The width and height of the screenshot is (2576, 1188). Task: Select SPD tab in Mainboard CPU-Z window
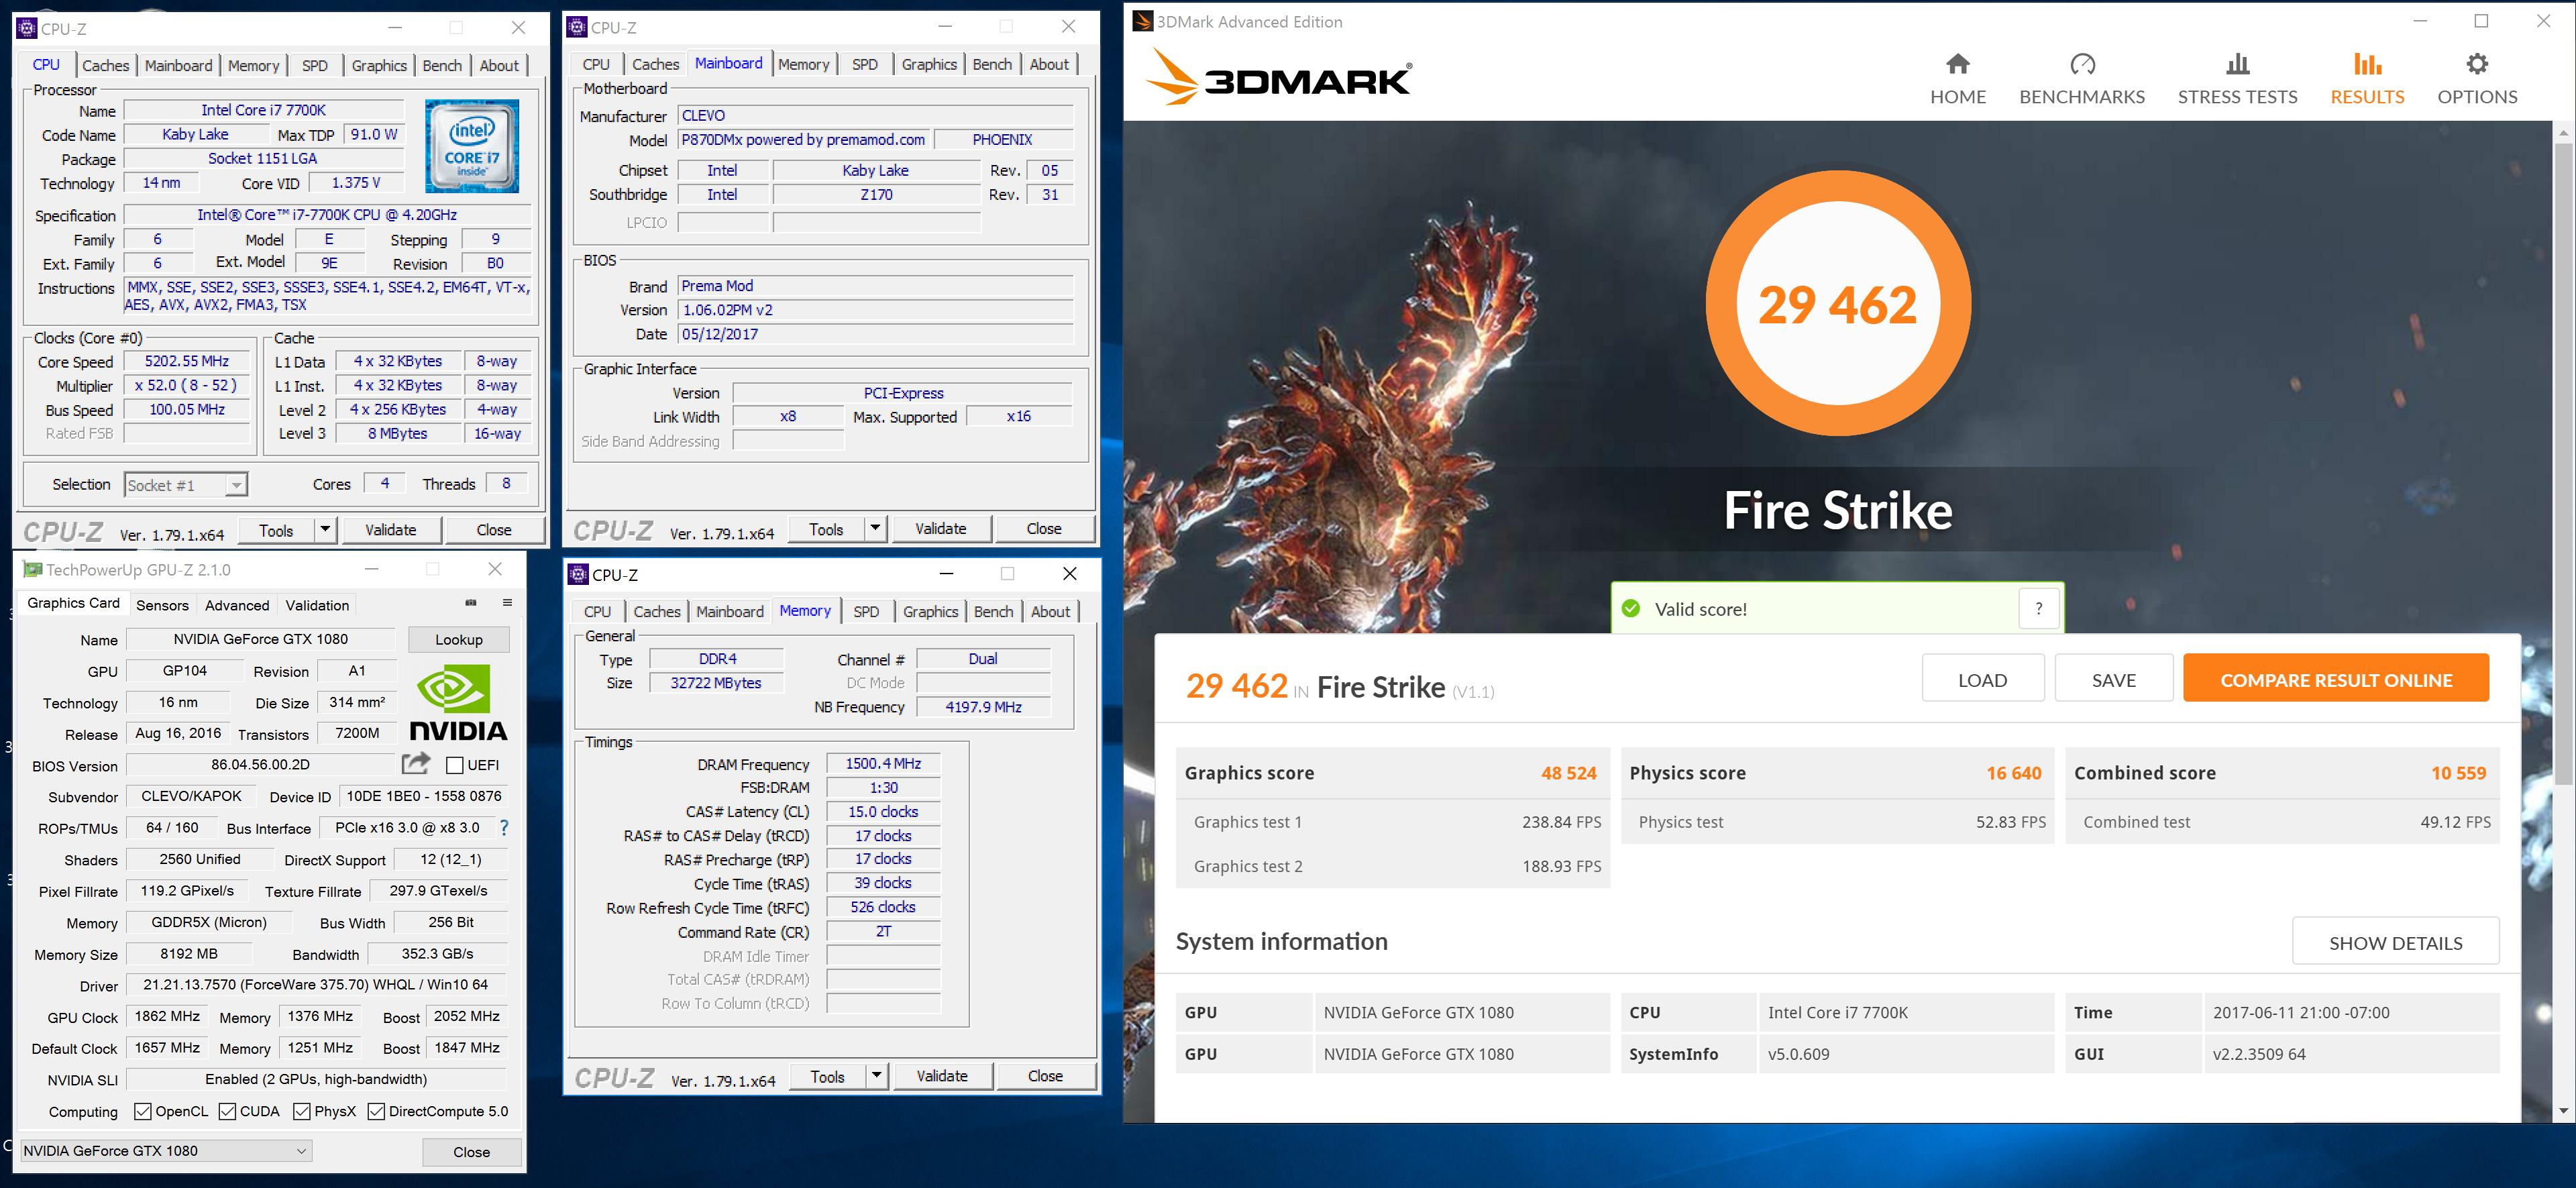pos(864,64)
